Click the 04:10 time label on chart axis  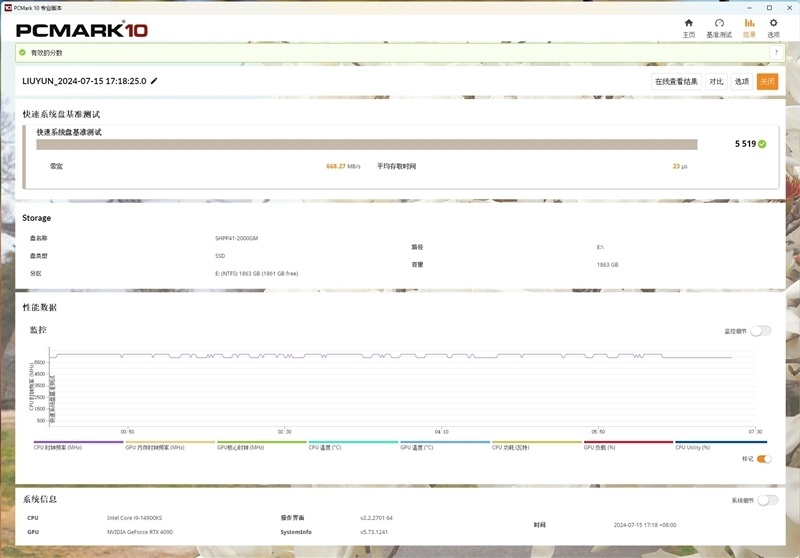(441, 432)
